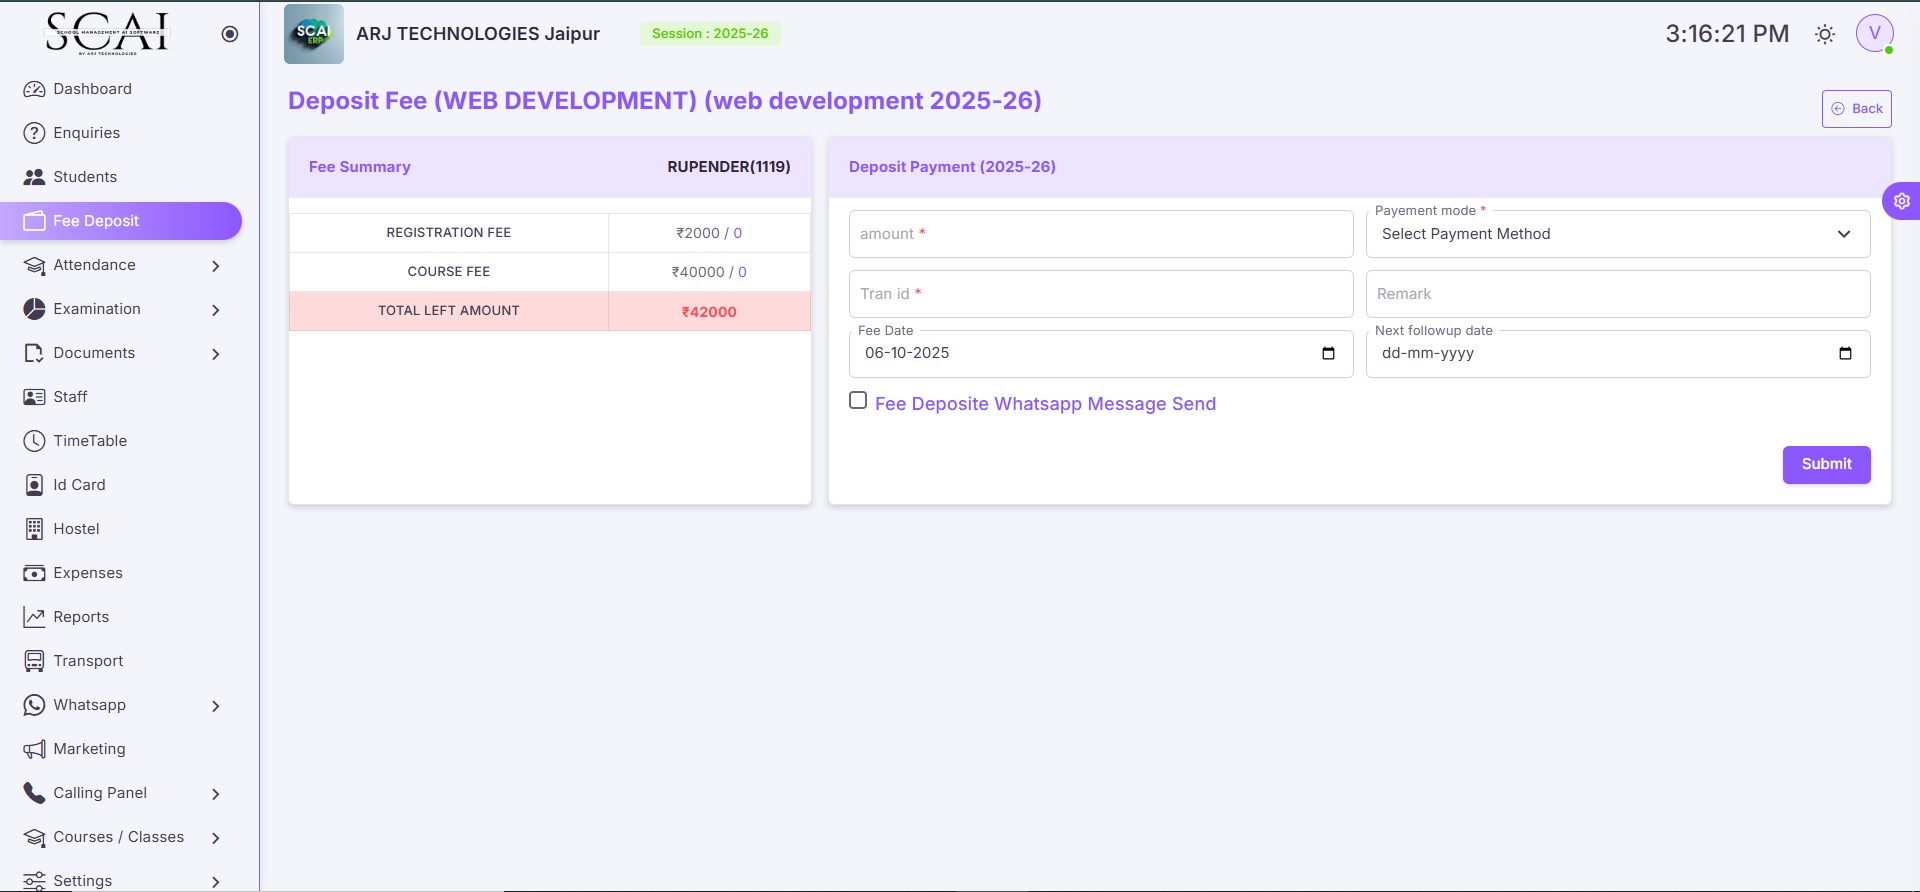The height and width of the screenshot is (892, 1920).
Task: Click the Submit button
Action: (x=1826, y=464)
